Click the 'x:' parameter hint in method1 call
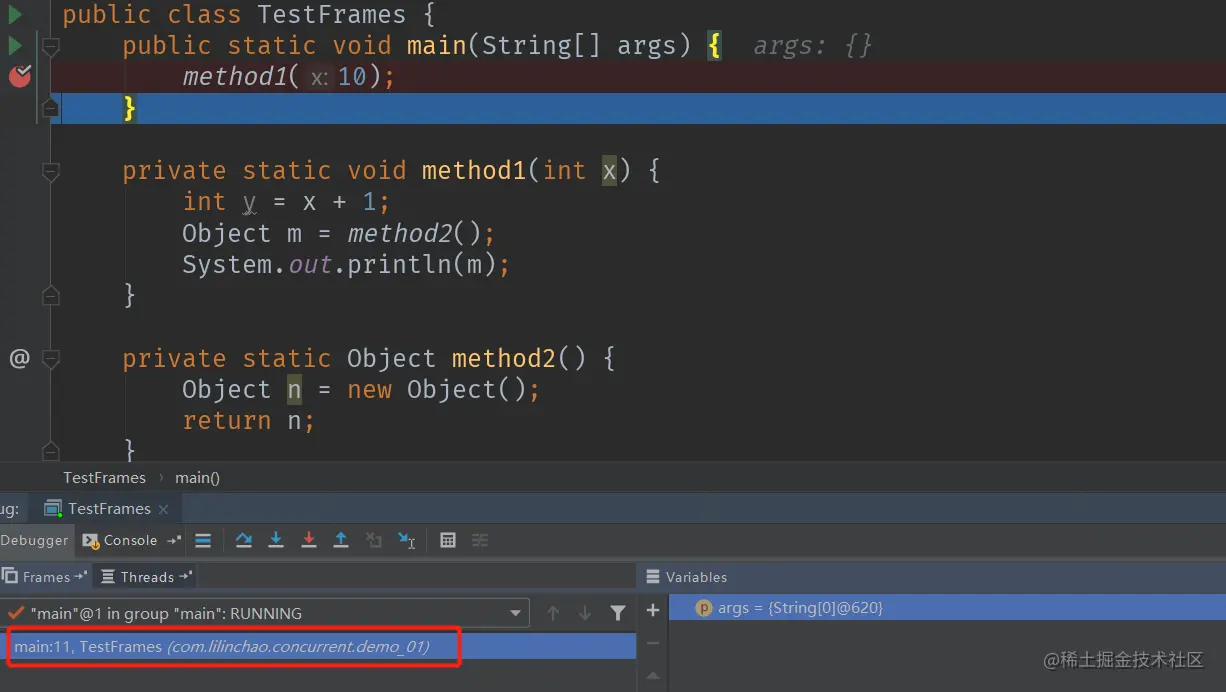 coord(319,77)
